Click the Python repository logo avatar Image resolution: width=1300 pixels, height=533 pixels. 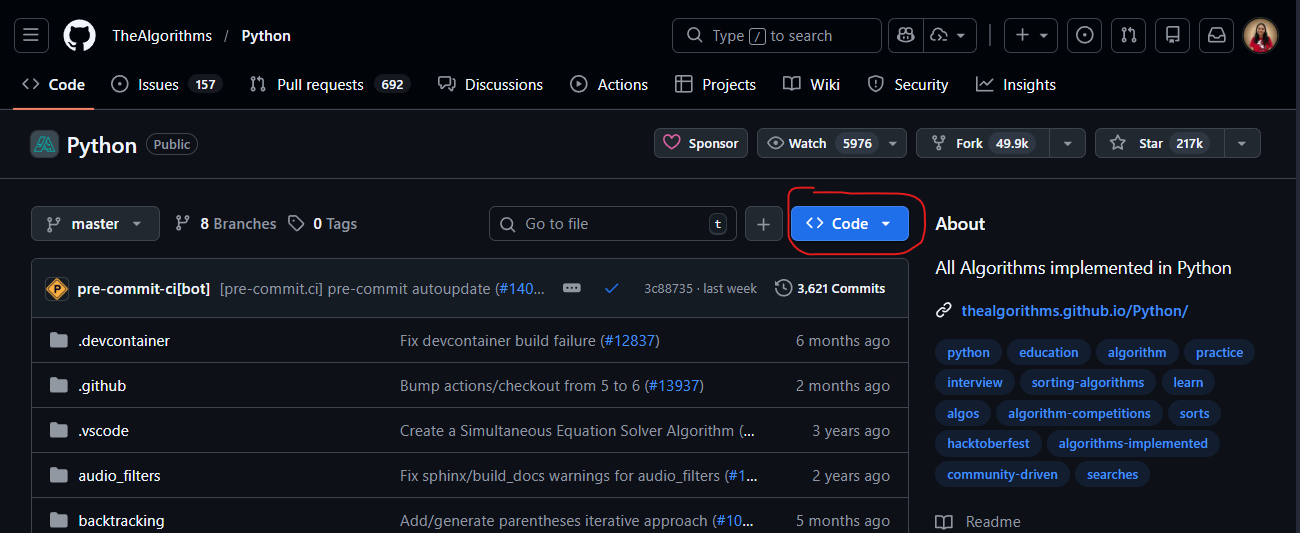[45, 145]
